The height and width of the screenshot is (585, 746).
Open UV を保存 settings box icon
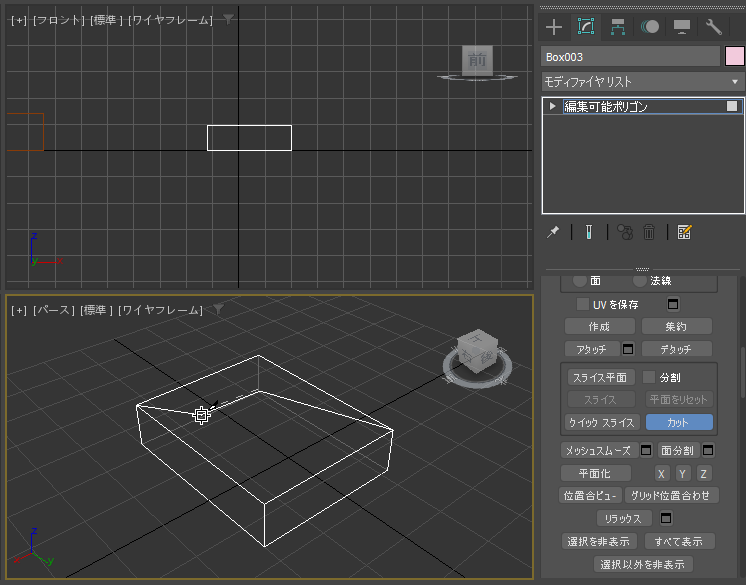pos(673,304)
